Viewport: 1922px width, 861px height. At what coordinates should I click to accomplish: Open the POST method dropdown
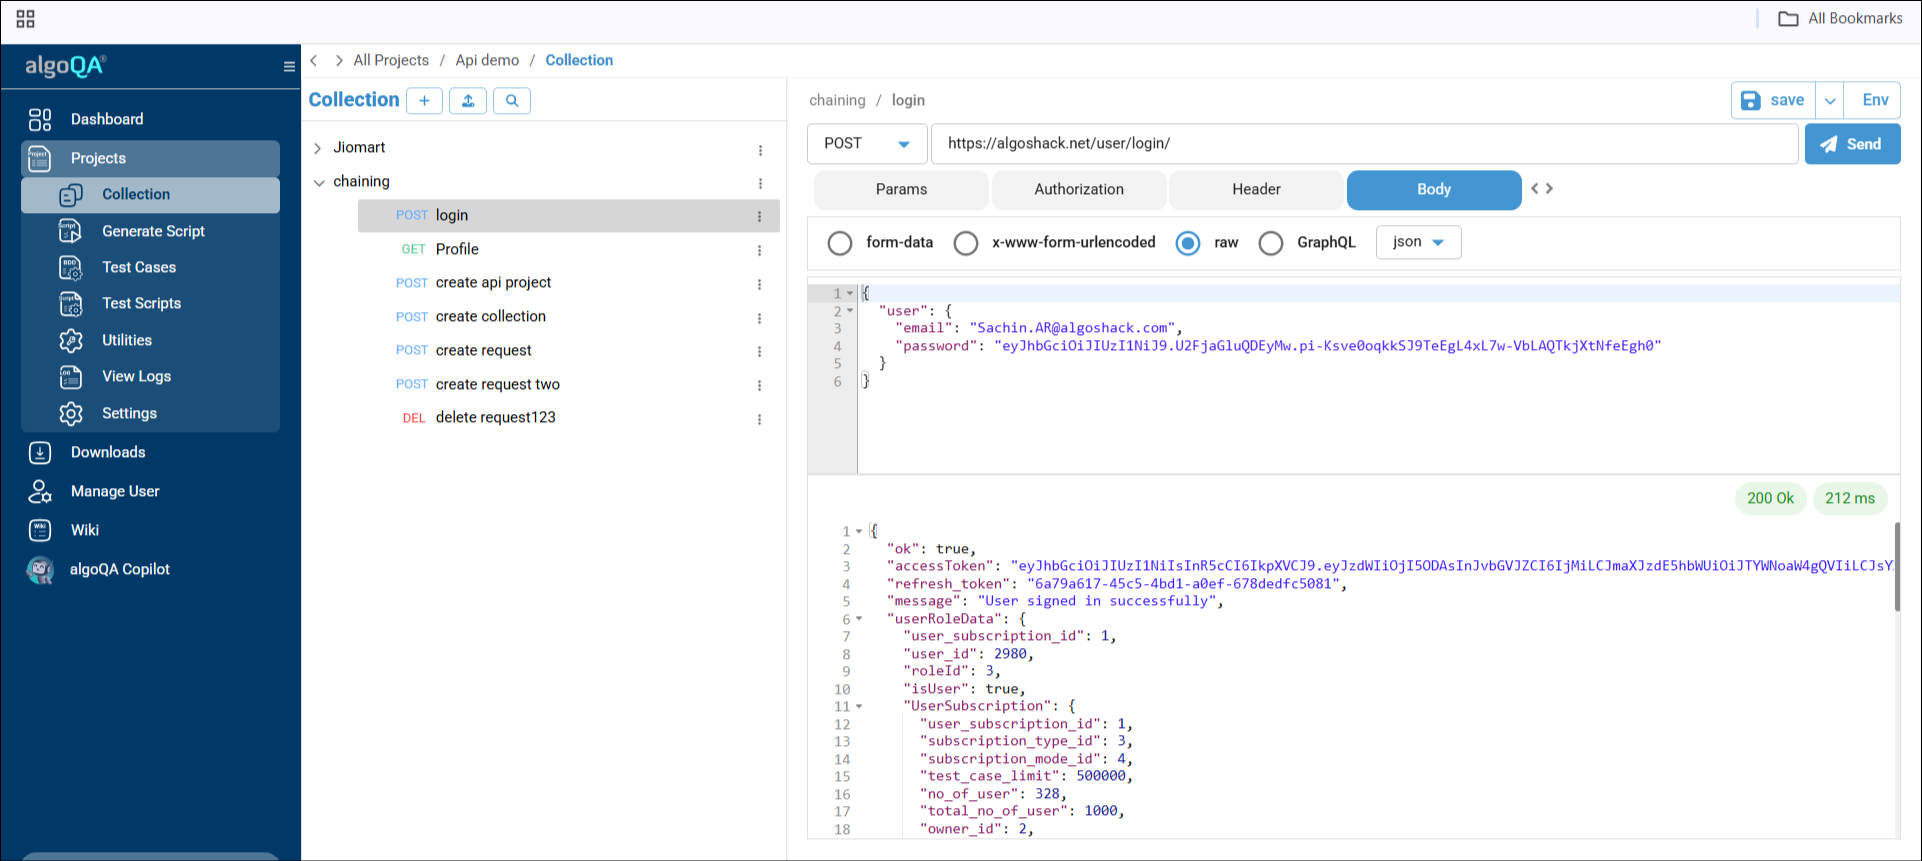point(866,144)
